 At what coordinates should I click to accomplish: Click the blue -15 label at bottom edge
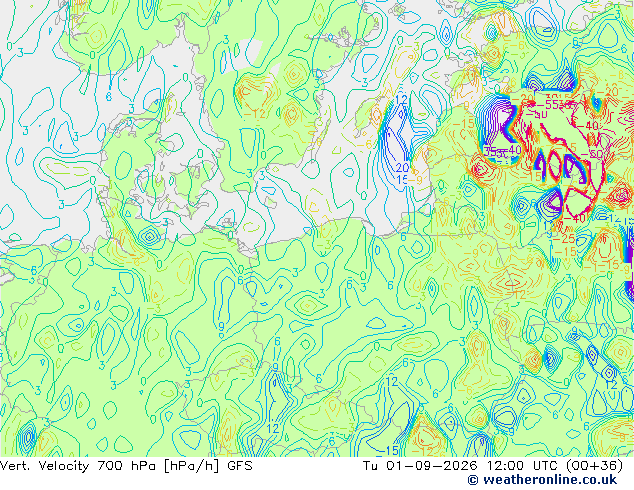point(389,450)
